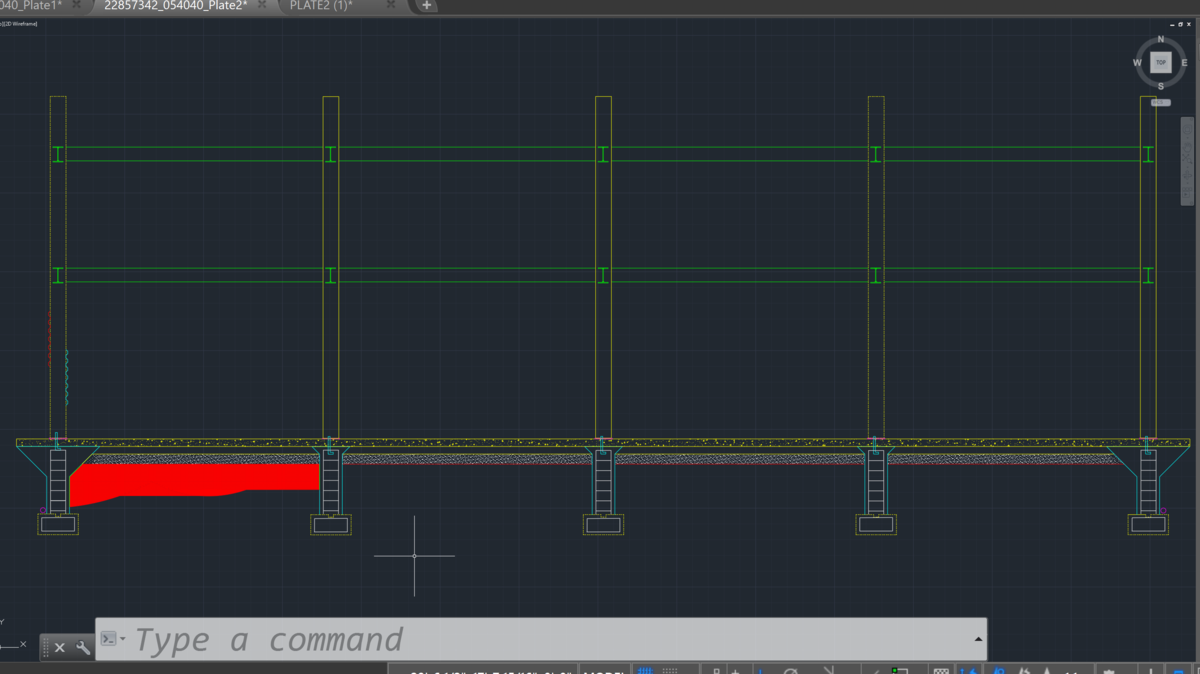Open the 2D Wireframe visual style menu
The height and width of the screenshot is (674, 1200).
pyautogui.click(x=22, y=23)
